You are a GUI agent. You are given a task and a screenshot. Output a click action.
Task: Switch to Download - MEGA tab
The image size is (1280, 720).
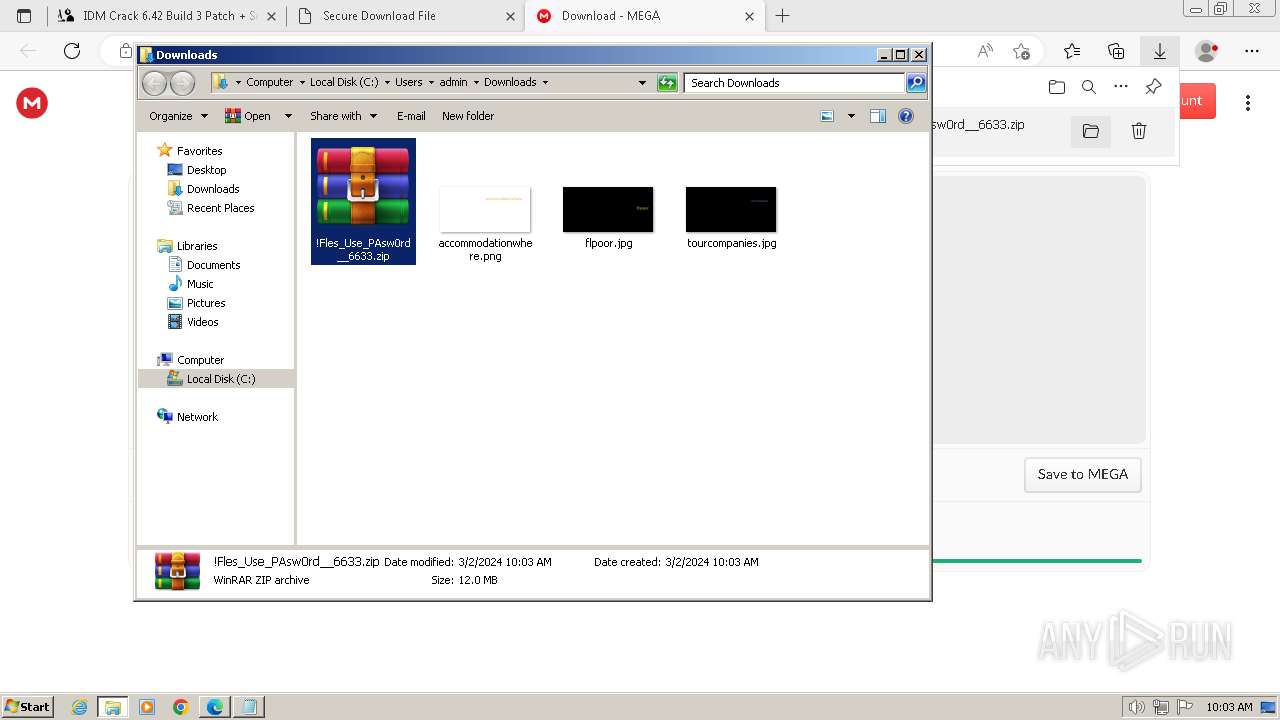pyautogui.click(x=643, y=16)
